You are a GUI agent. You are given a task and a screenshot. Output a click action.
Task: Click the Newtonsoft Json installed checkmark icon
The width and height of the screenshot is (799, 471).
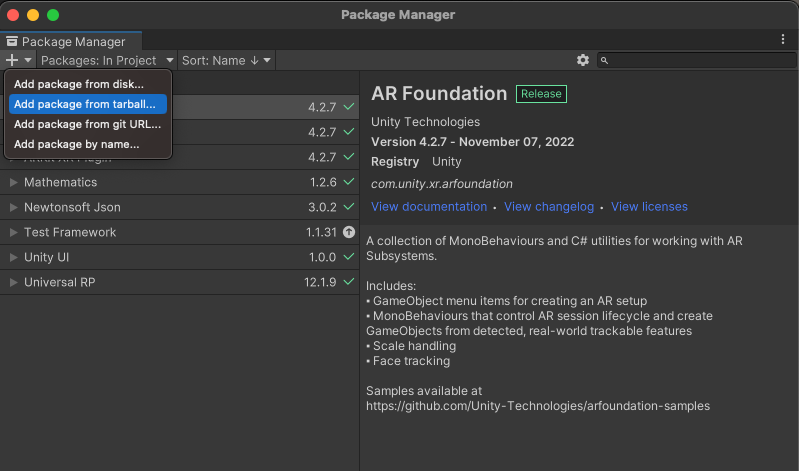tap(349, 207)
